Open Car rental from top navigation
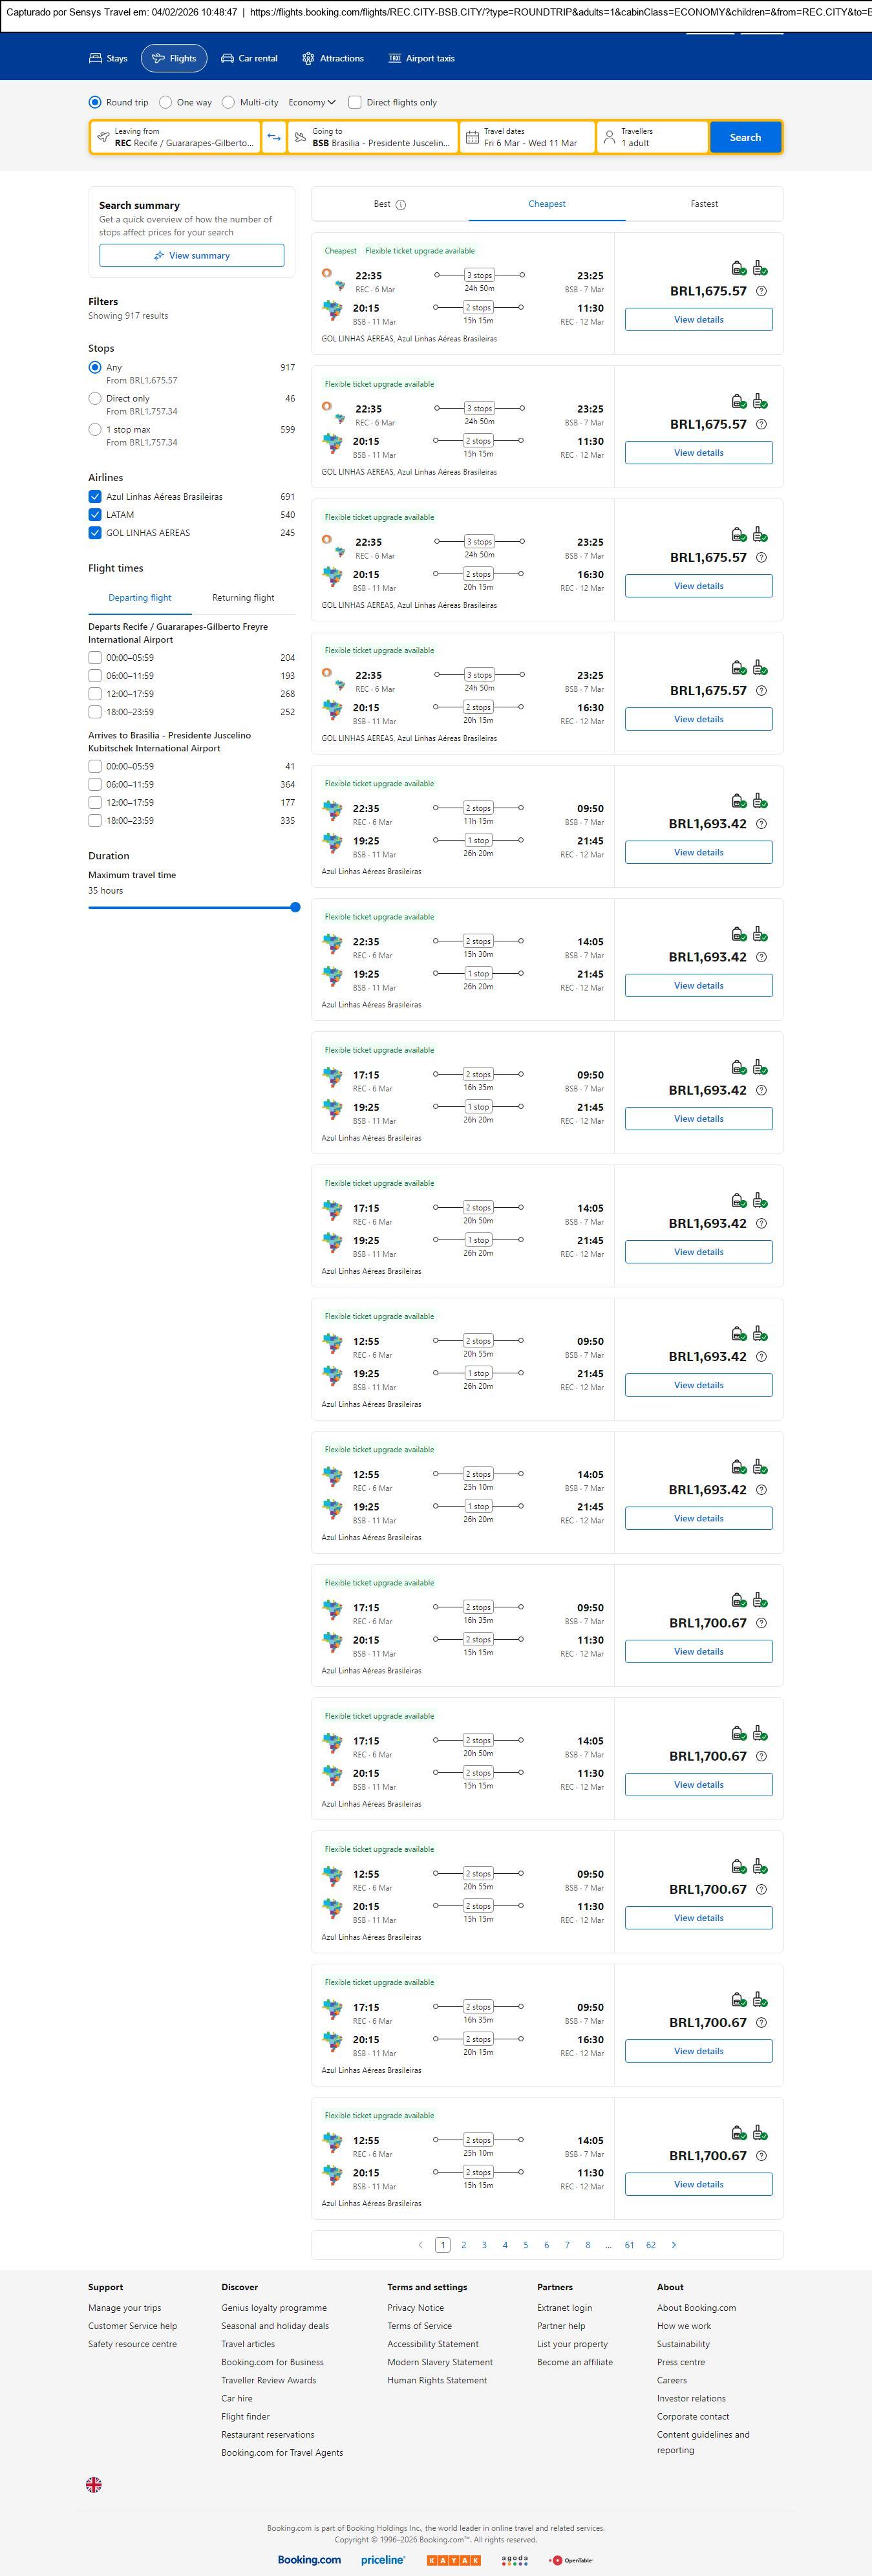 pyautogui.click(x=249, y=58)
